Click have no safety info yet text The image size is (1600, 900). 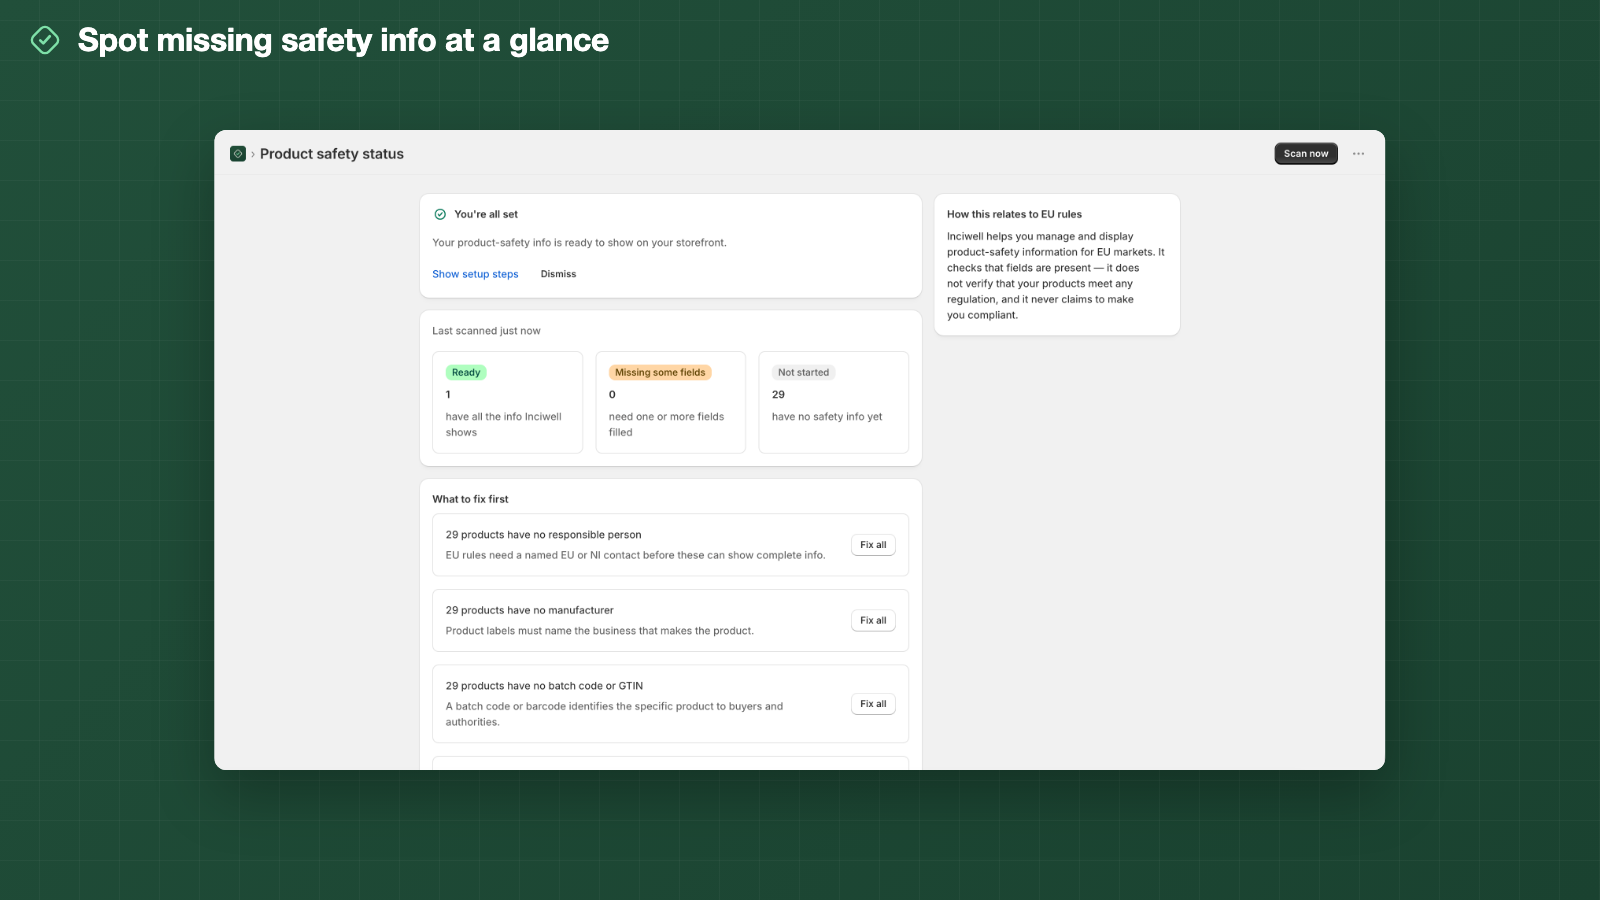point(827,417)
